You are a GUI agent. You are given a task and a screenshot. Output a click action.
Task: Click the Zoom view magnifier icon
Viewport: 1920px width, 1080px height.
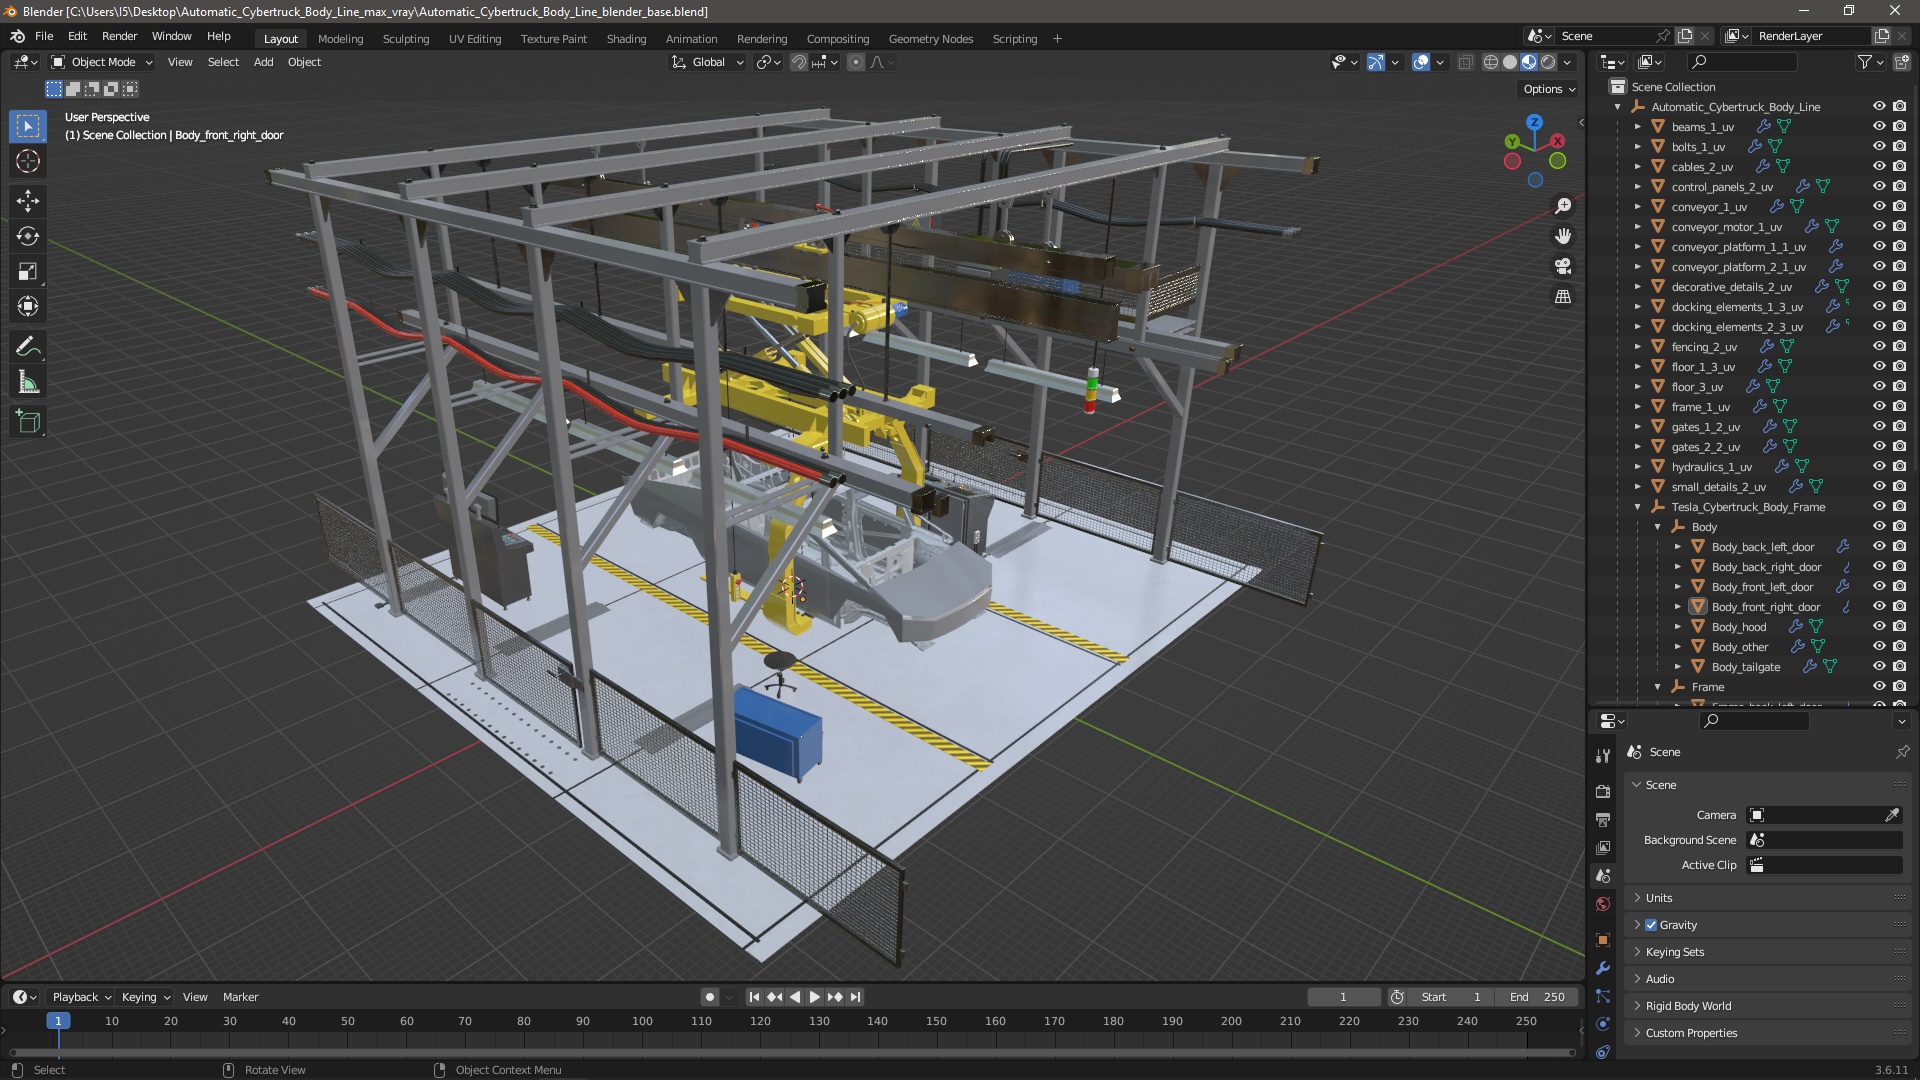coord(1563,206)
